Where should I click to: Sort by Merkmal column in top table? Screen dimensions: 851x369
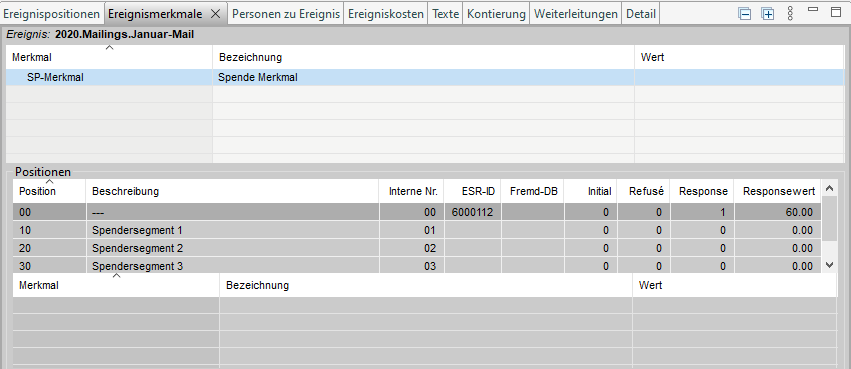tap(109, 57)
